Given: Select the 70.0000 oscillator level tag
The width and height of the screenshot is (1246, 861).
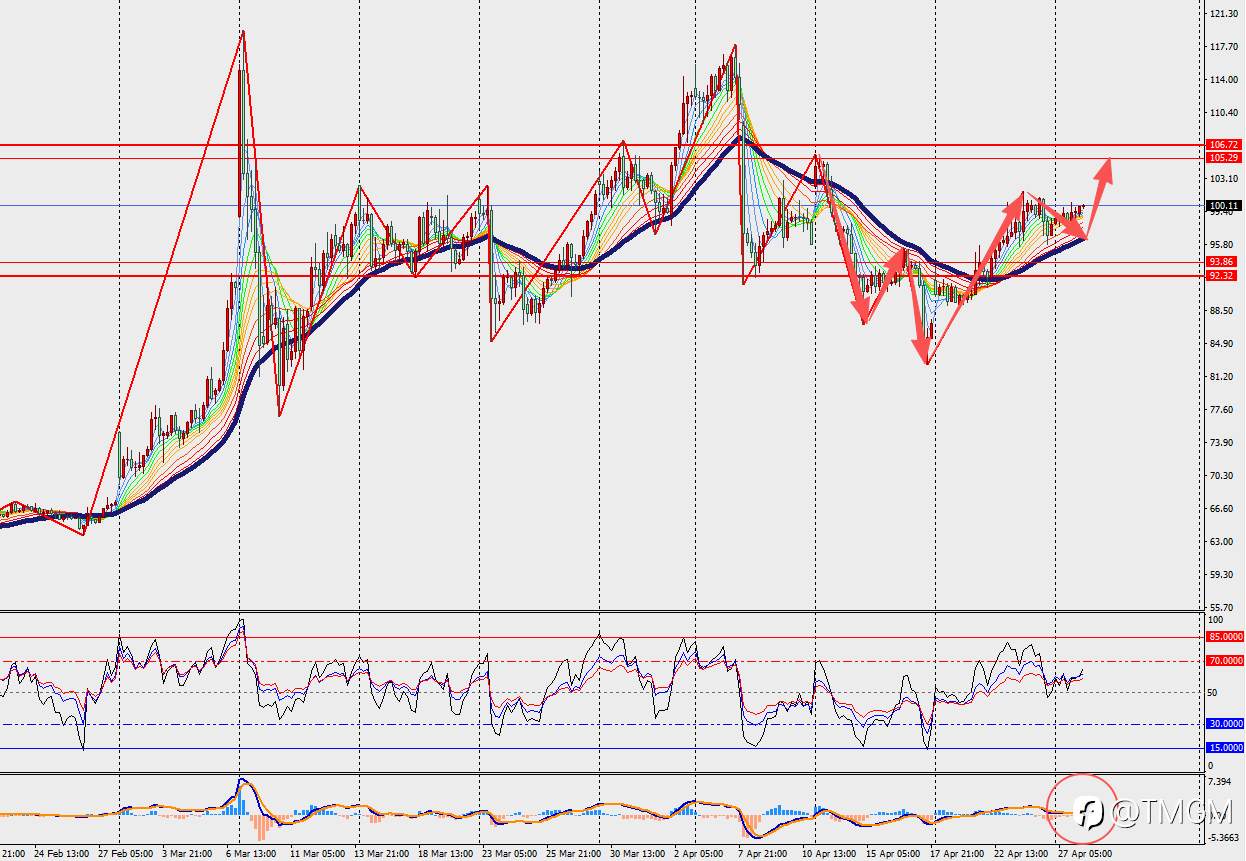Looking at the screenshot, I should click(x=1225, y=661).
